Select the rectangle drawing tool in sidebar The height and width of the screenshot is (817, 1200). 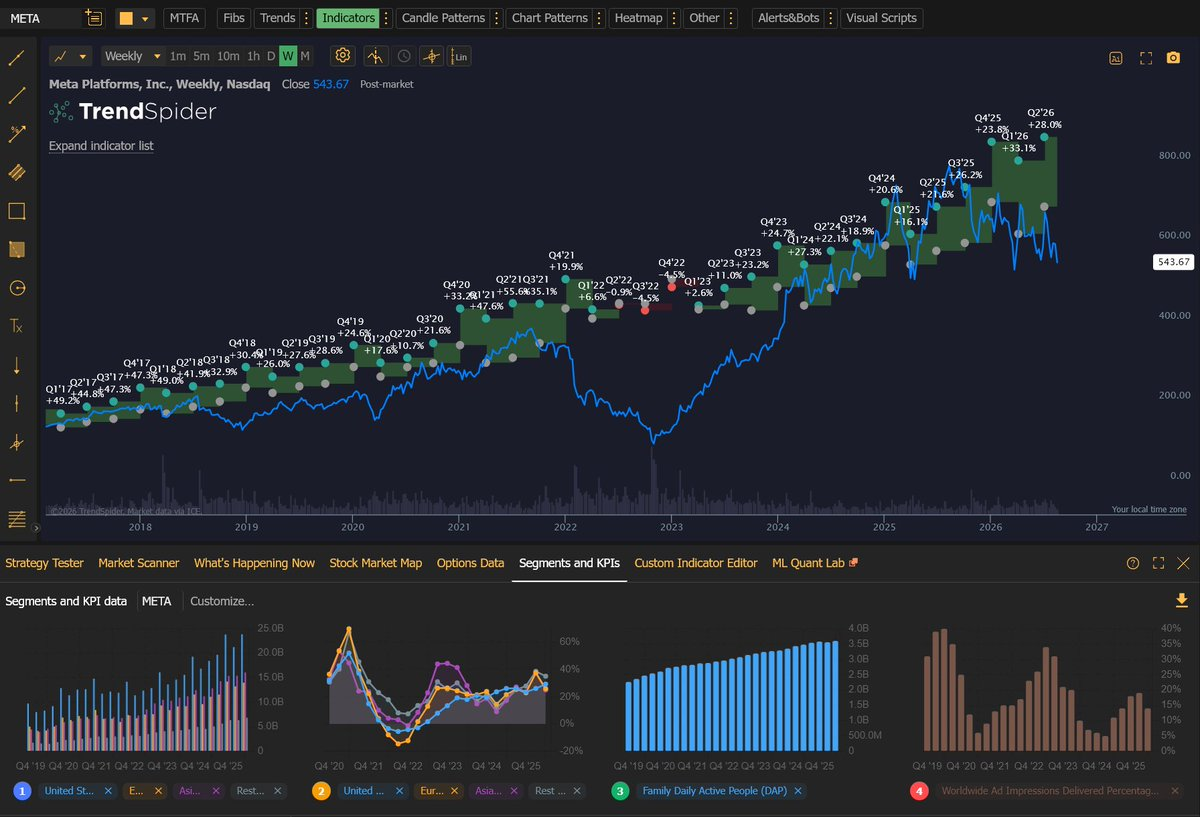coord(16,211)
